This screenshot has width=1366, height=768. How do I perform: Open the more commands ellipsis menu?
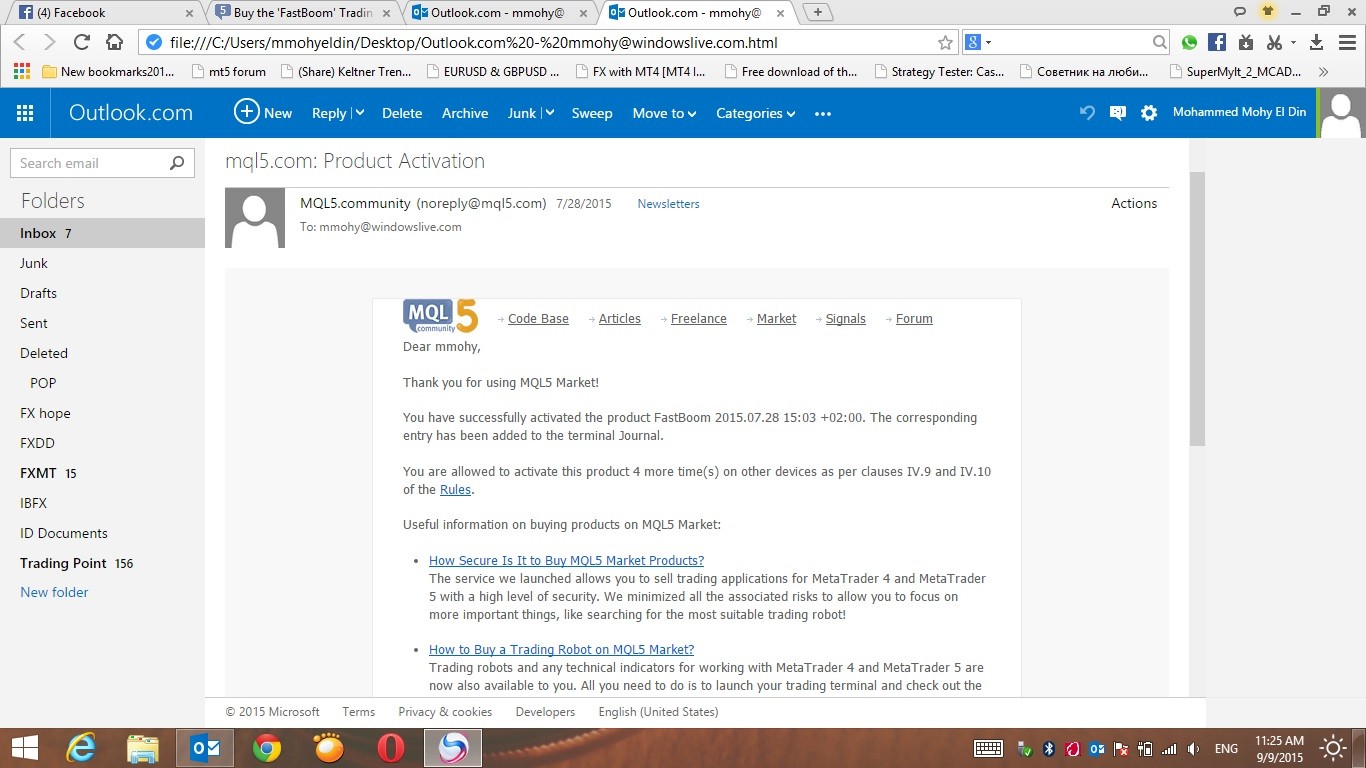click(823, 114)
